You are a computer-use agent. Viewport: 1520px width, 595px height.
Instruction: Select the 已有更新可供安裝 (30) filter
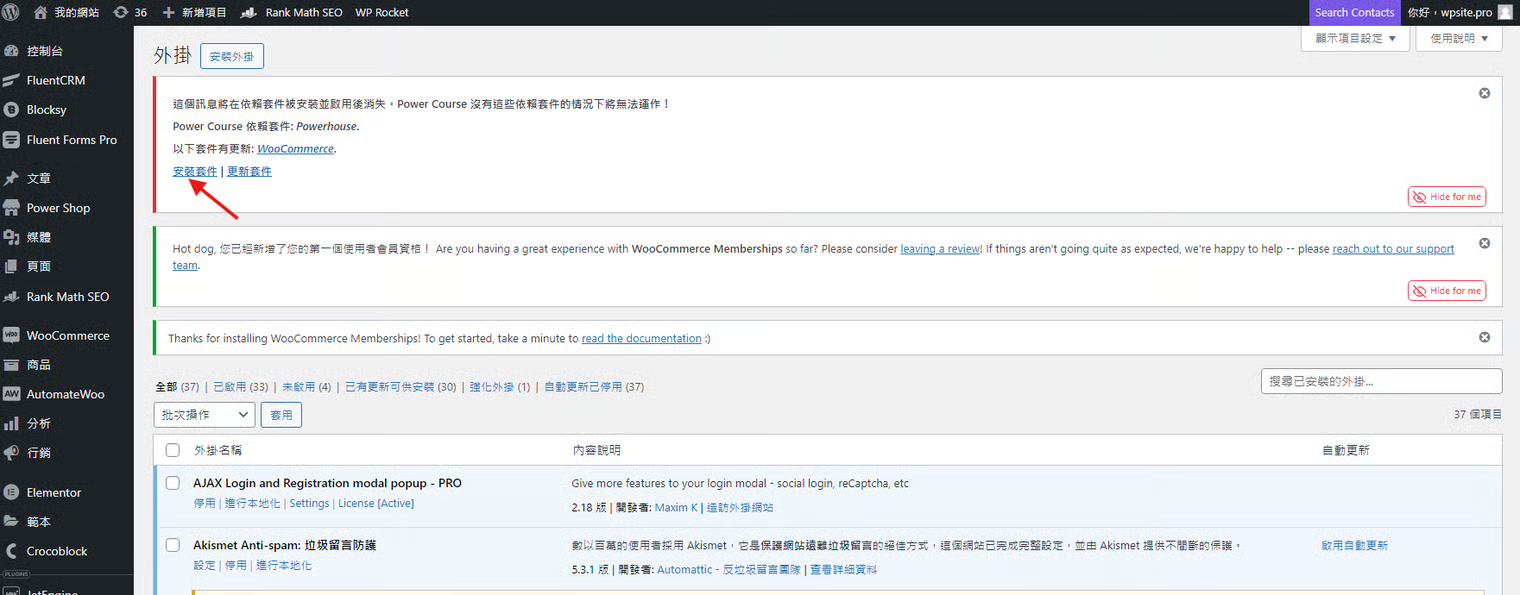(x=400, y=387)
